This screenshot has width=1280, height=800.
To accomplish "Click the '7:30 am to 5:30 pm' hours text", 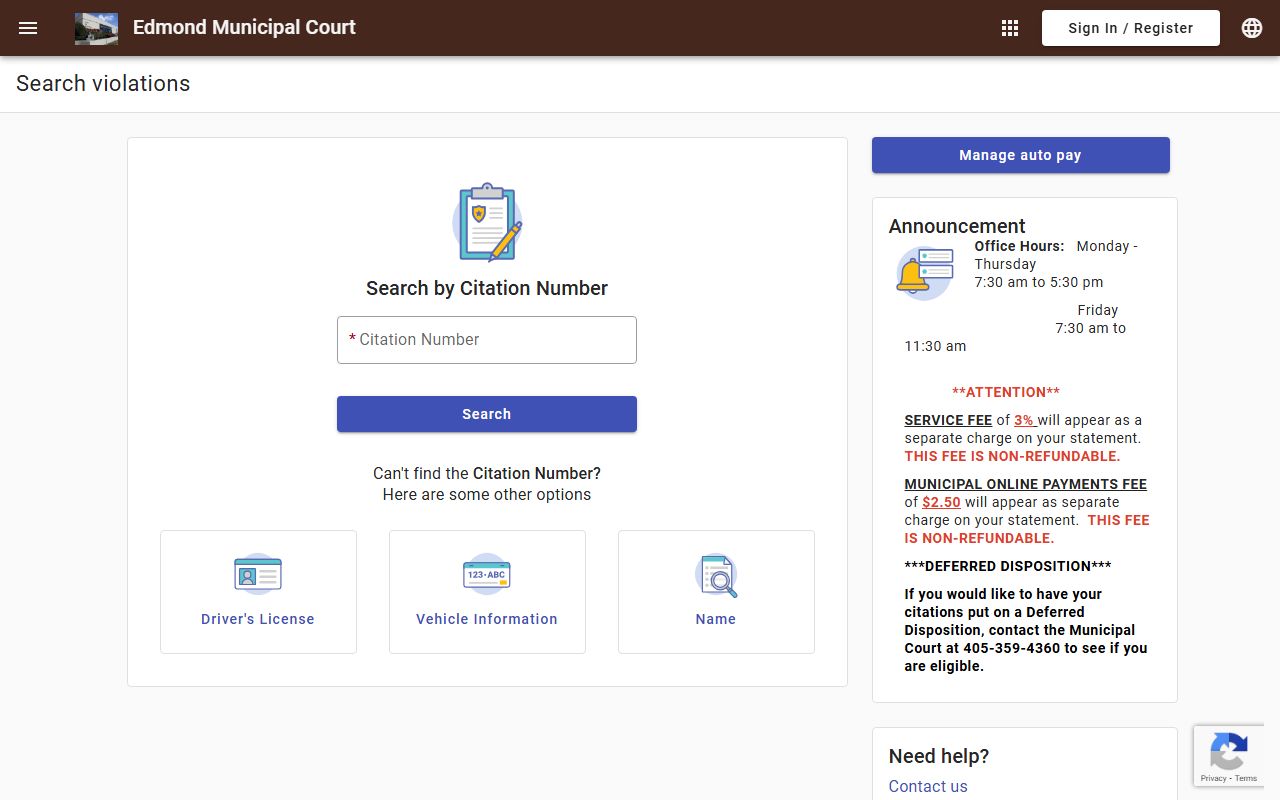I will pyautogui.click(x=1039, y=282).
